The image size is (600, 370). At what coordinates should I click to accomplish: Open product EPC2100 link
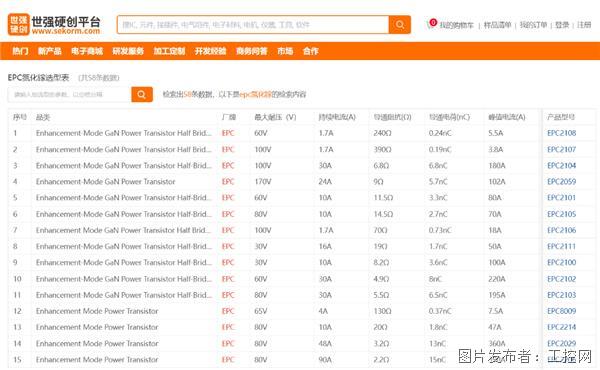click(561, 262)
